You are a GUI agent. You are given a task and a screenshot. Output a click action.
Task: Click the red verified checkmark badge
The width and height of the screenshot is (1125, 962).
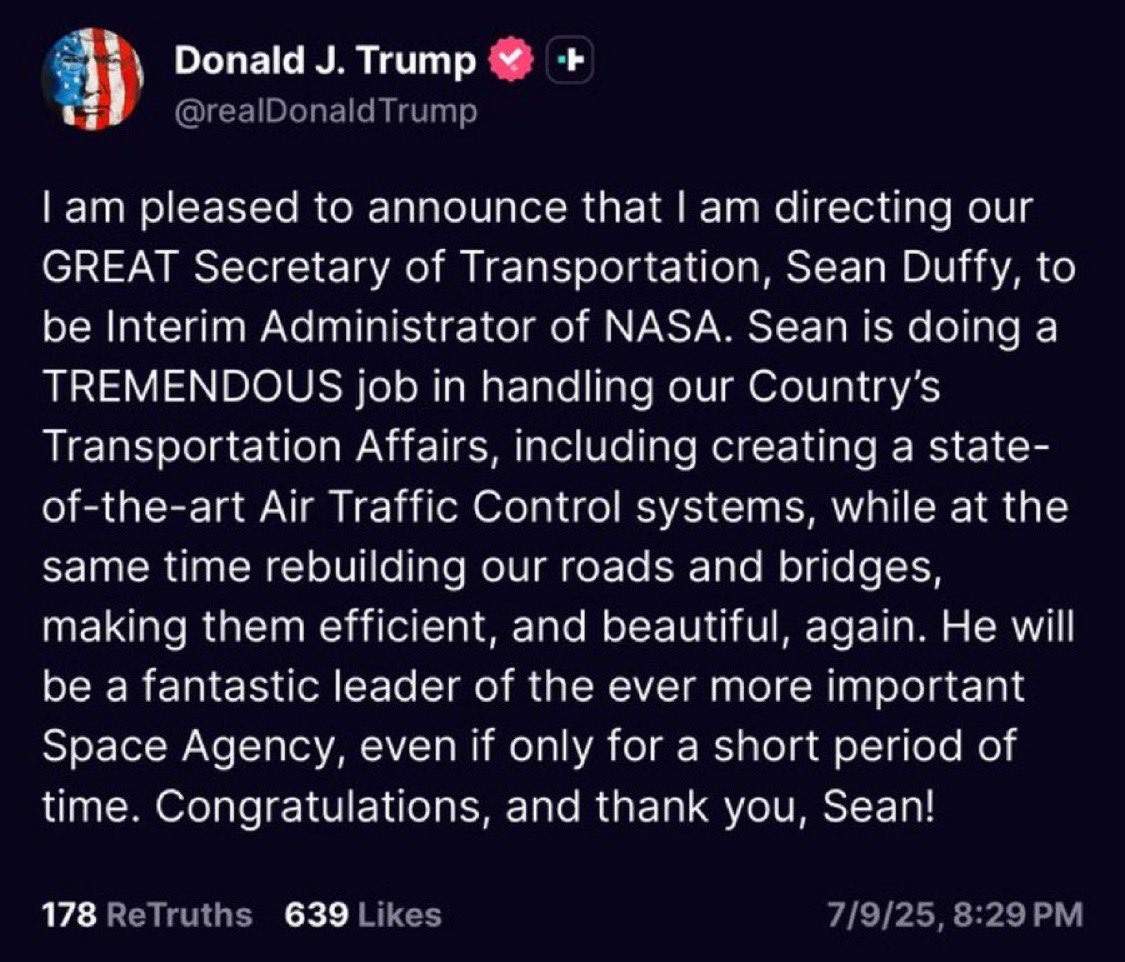coord(512,60)
